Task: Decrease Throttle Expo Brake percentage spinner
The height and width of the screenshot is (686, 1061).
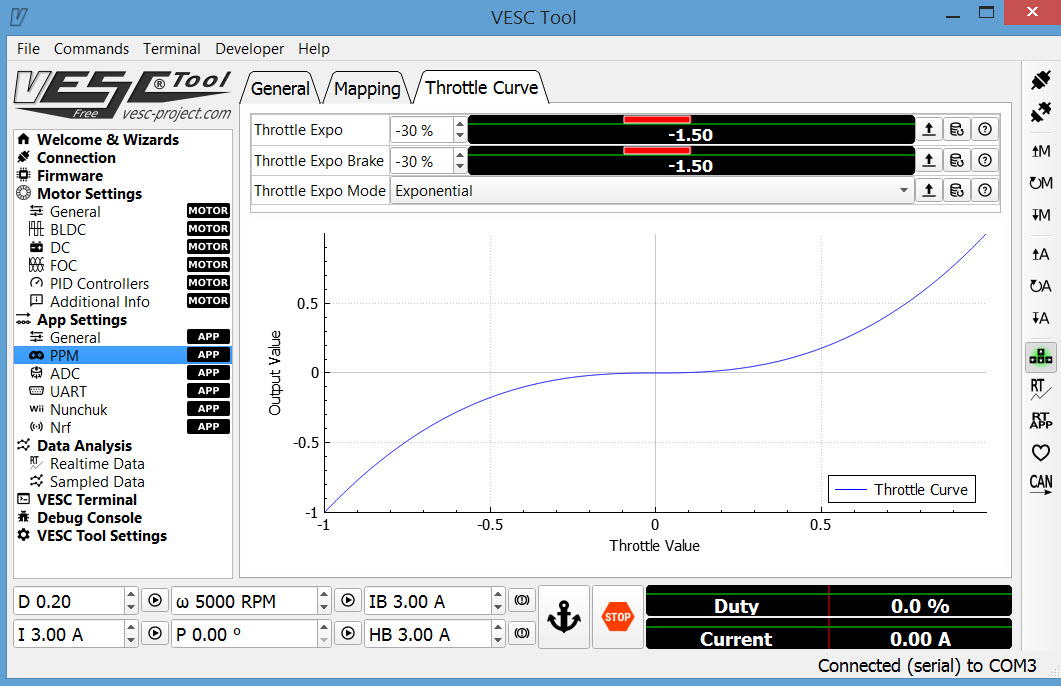Action: [x=460, y=167]
